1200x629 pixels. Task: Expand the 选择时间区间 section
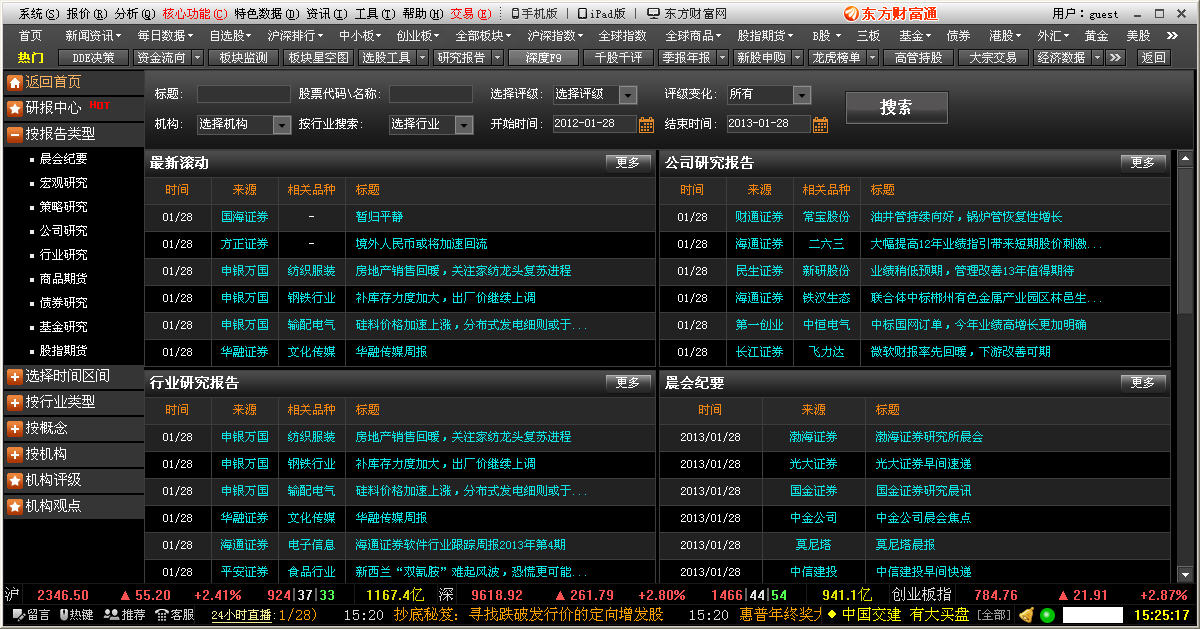tap(15, 376)
